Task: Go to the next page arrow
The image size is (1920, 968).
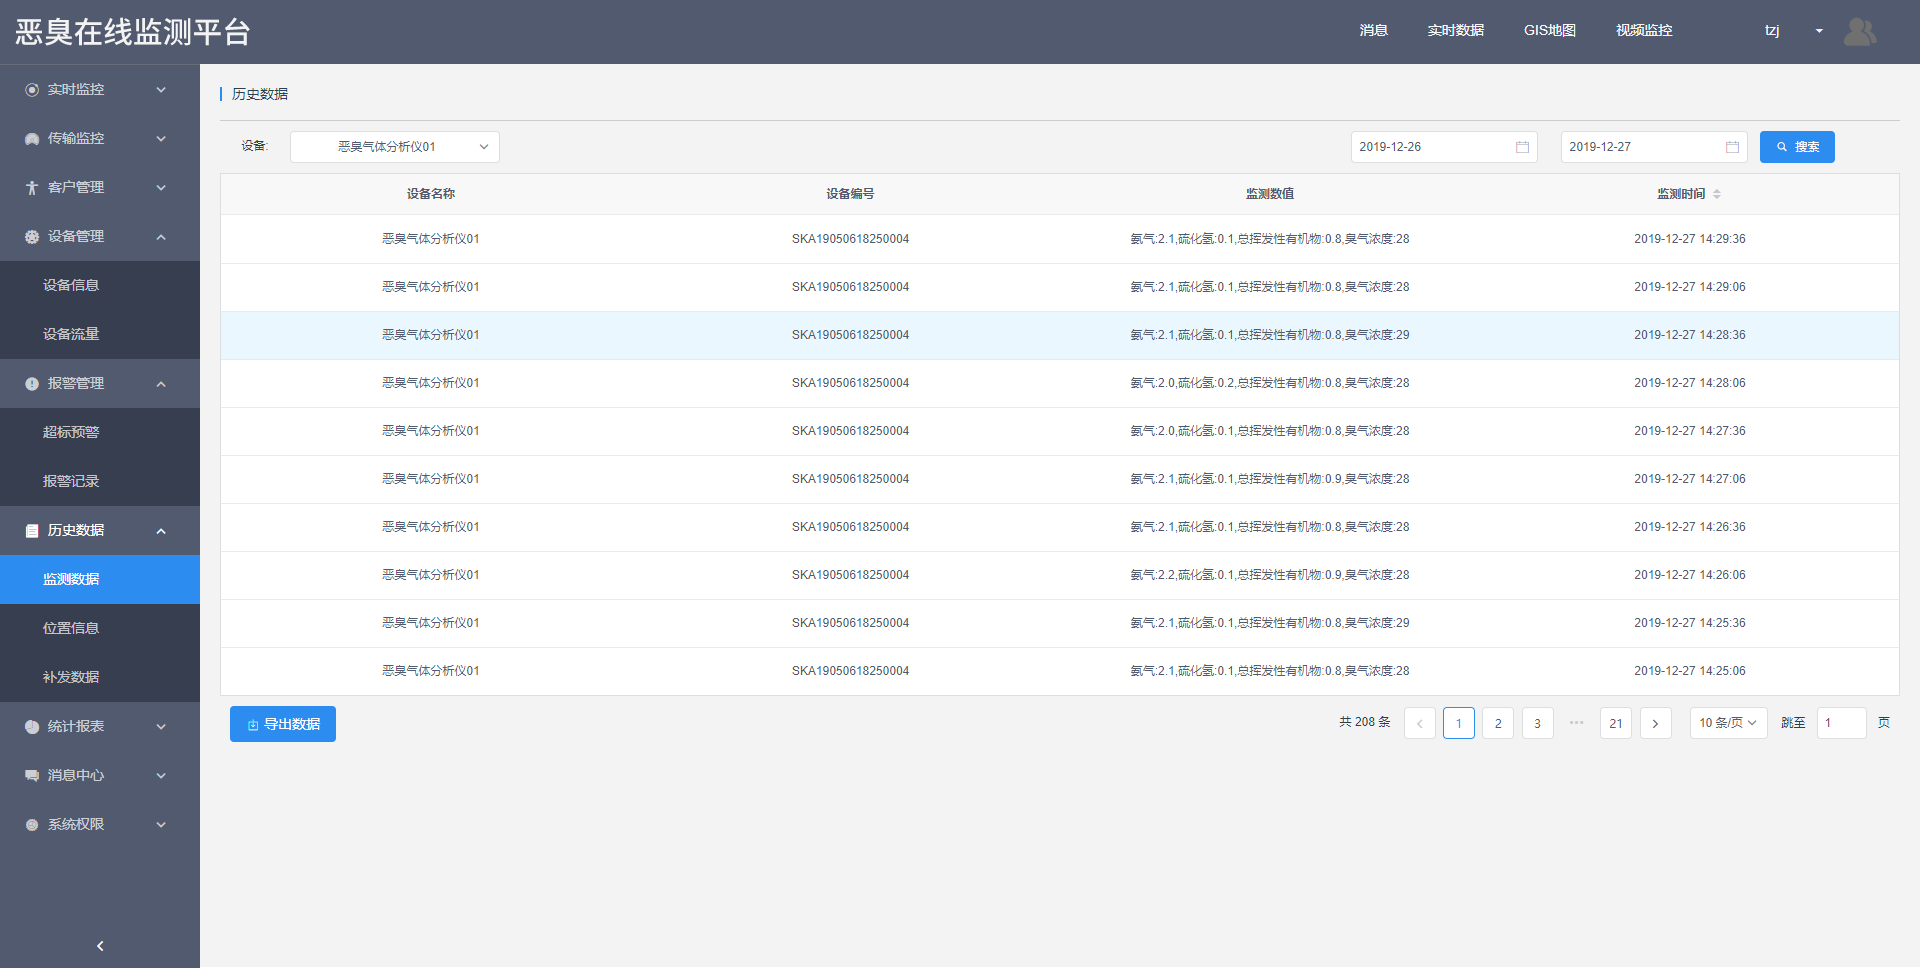Action: click(1655, 723)
